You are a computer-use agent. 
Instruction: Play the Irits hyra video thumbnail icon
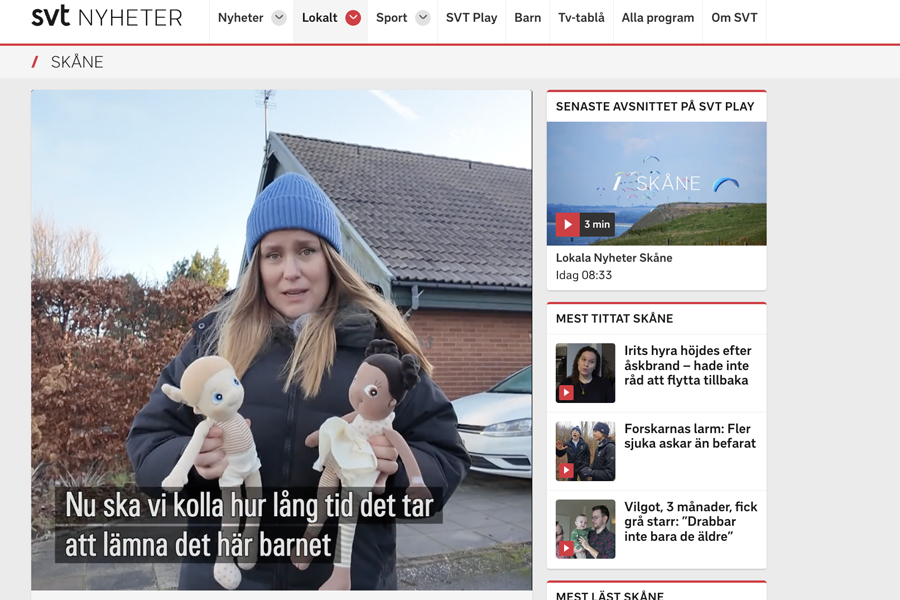[566, 393]
